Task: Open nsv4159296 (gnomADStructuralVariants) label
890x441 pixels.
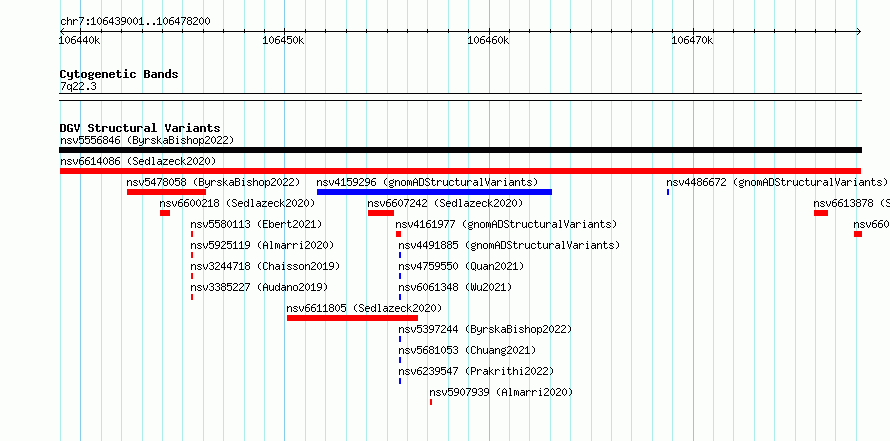Action: coord(427,182)
